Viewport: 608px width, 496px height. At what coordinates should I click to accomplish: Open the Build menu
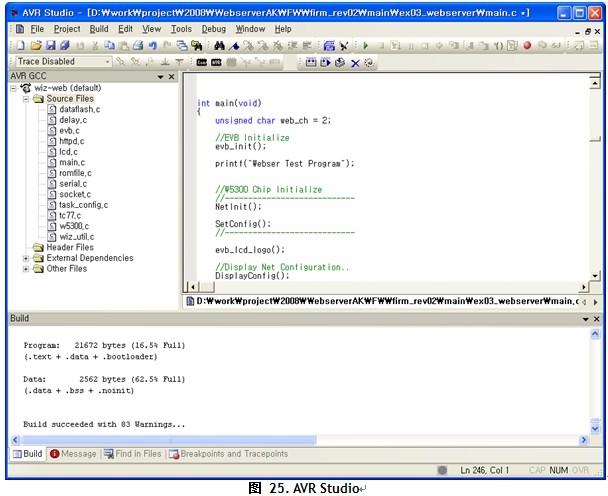coord(99,29)
